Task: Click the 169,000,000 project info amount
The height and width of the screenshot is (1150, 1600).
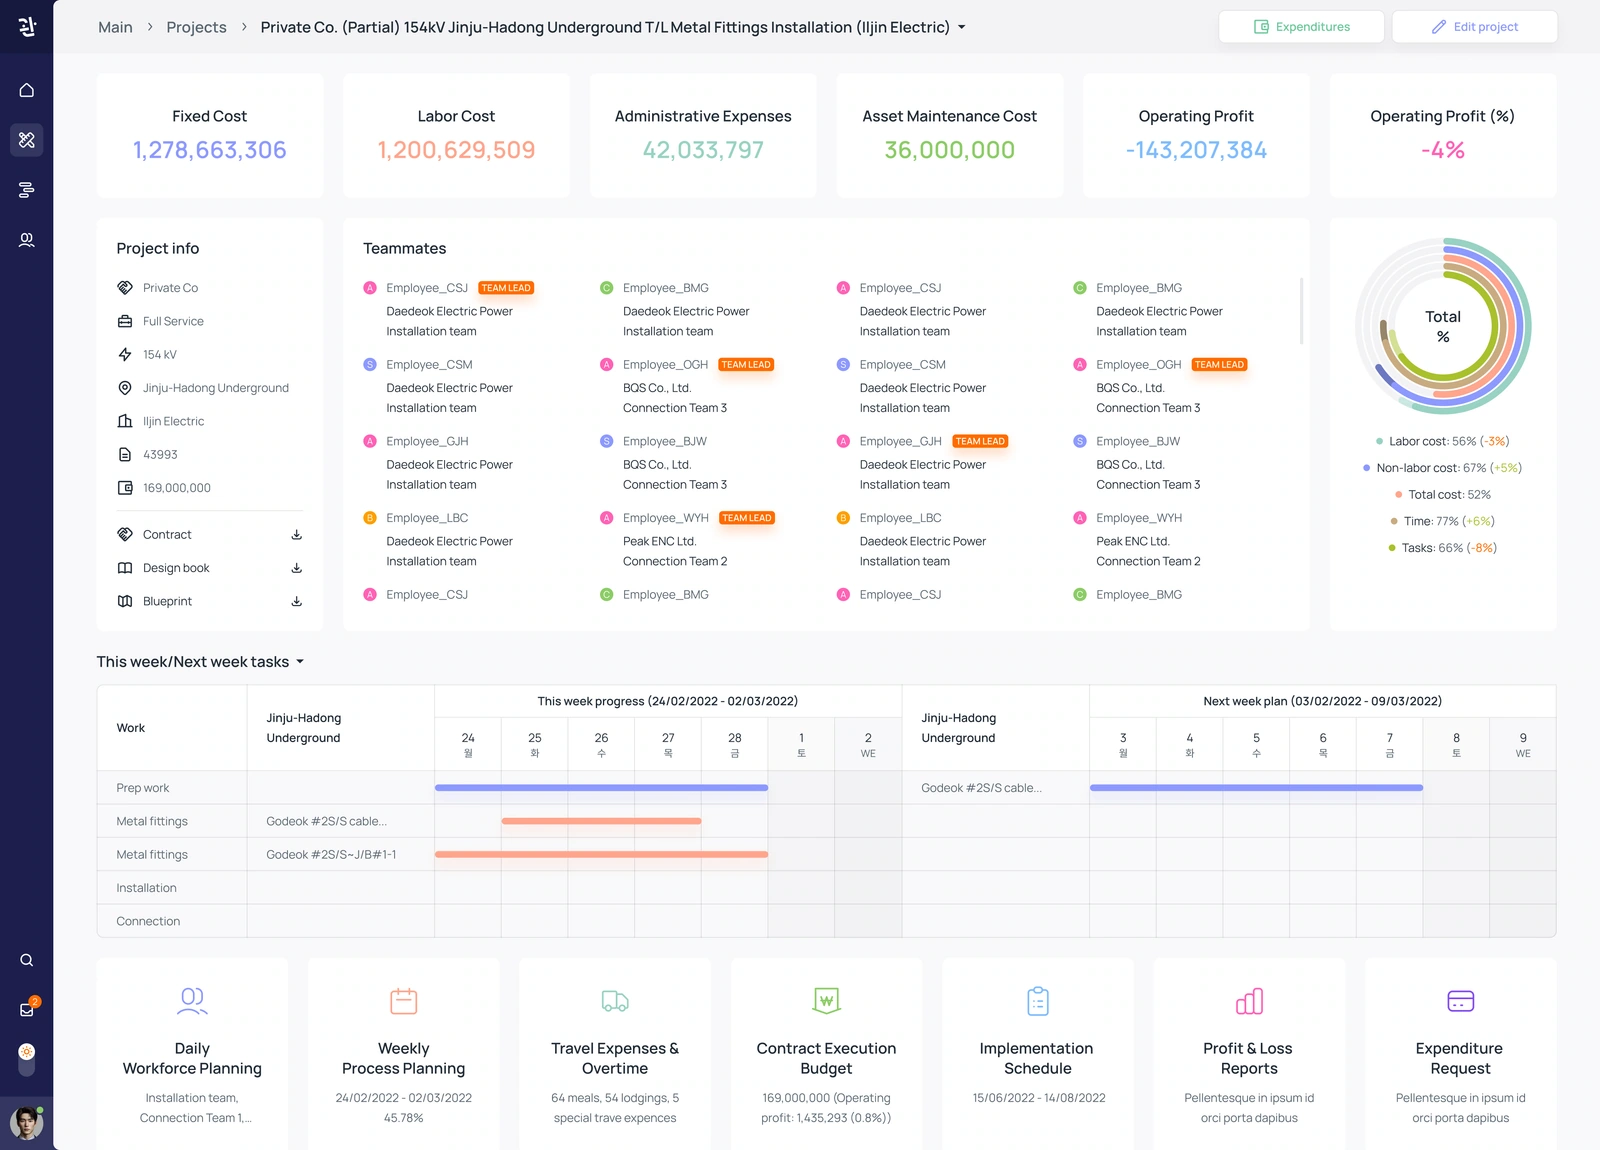Action: click(x=177, y=488)
